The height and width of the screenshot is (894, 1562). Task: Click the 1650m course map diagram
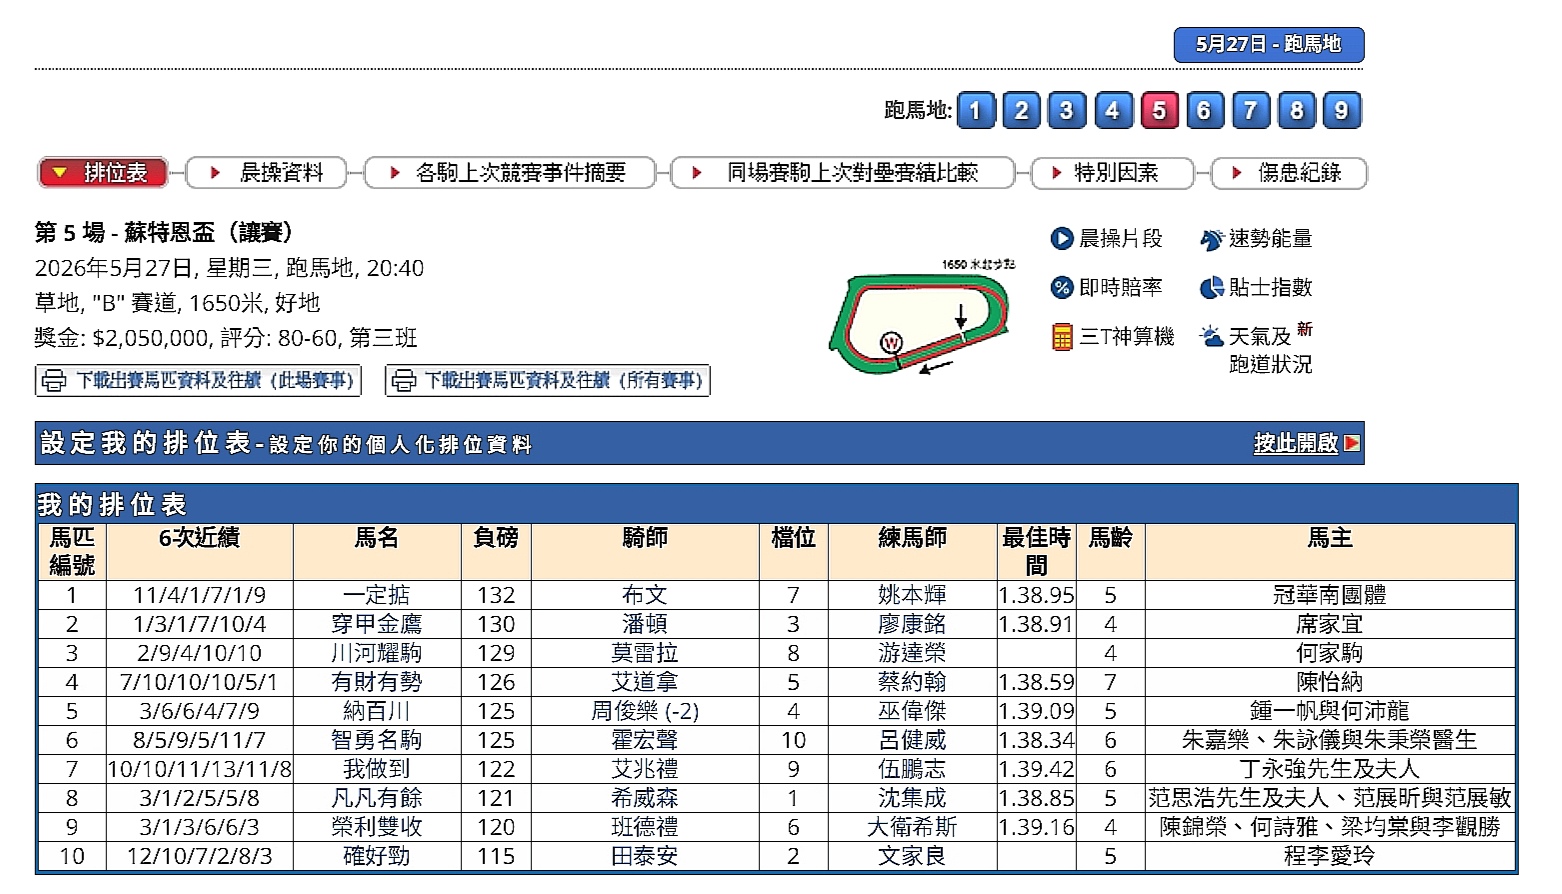pos(922,316)
